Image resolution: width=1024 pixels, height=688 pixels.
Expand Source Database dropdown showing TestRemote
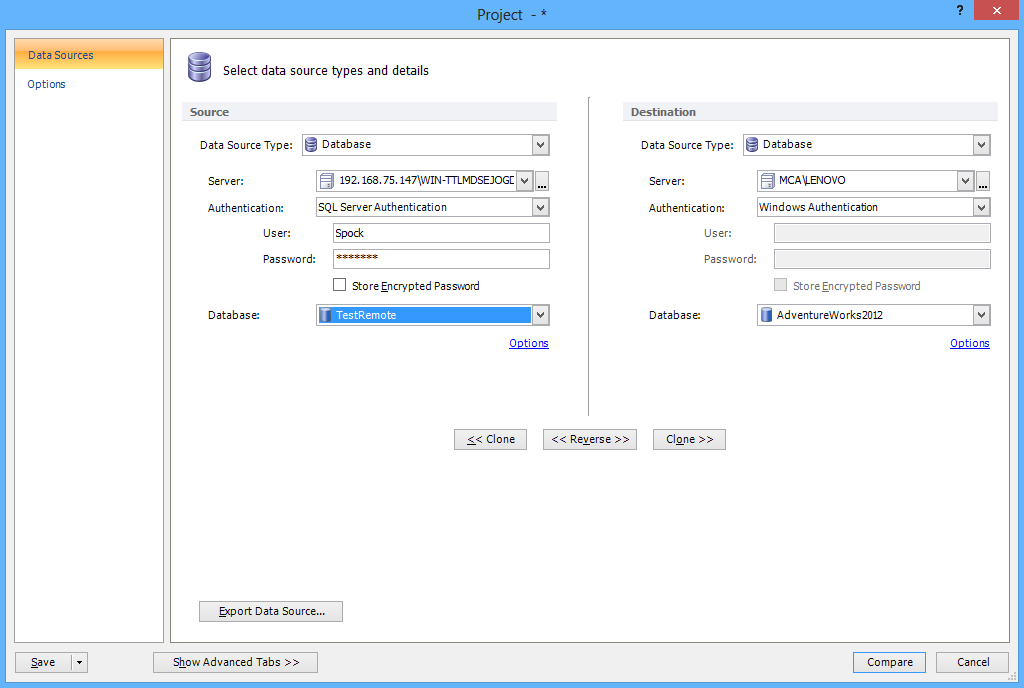click(x=540, y=315)
